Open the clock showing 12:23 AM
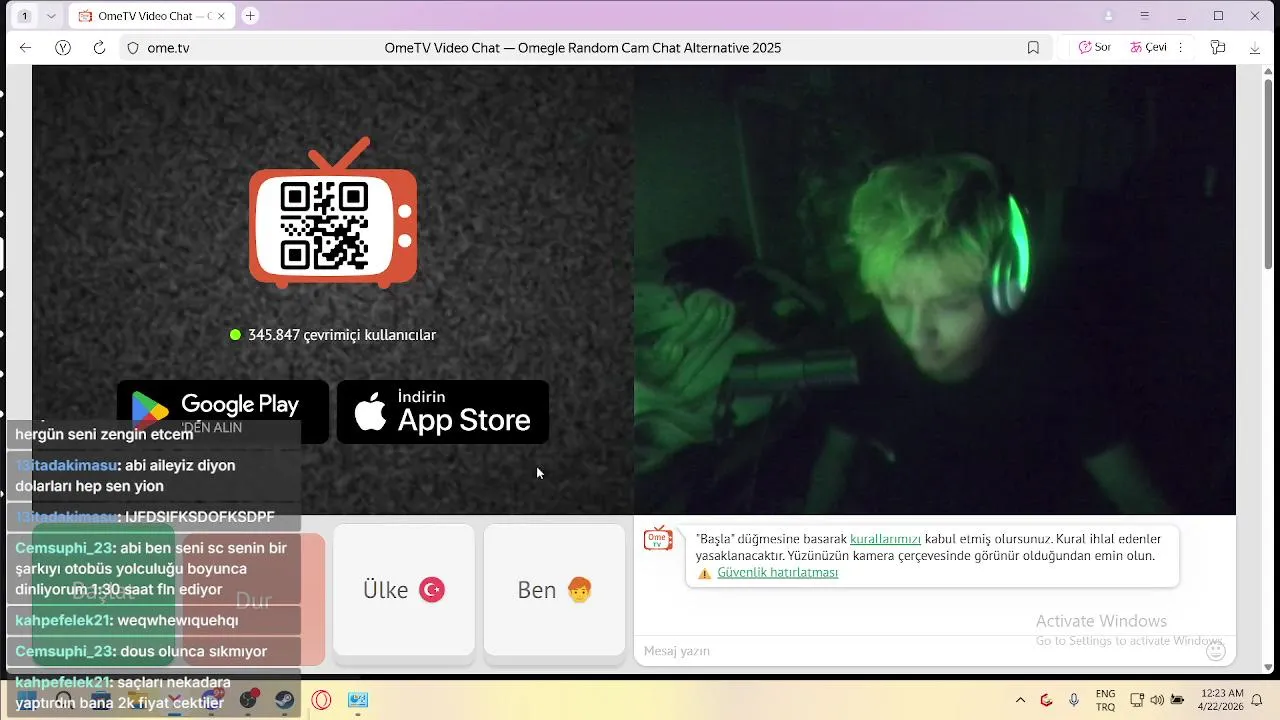 (x=1222, y=700)
